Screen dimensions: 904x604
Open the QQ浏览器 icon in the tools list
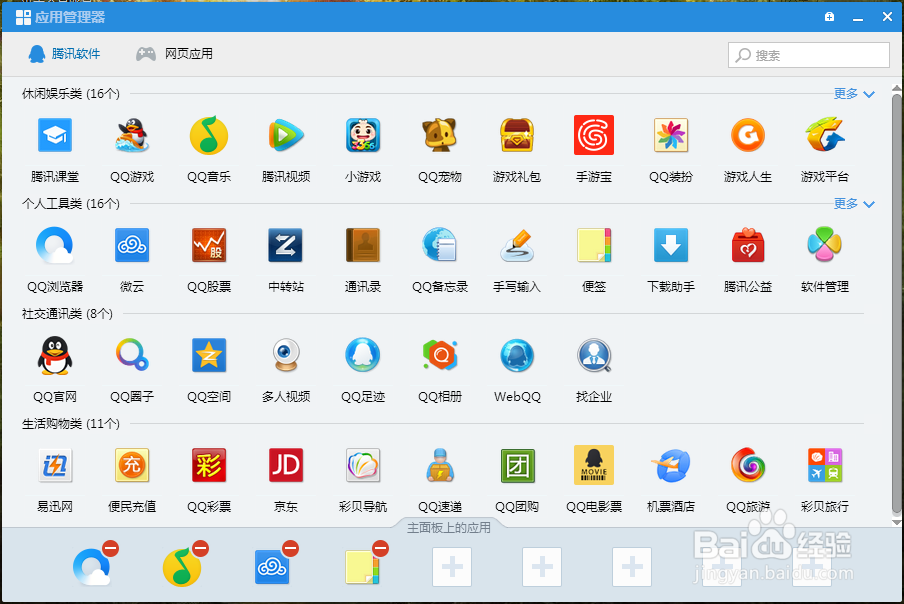pyautogui.click(x=55, y=246)
